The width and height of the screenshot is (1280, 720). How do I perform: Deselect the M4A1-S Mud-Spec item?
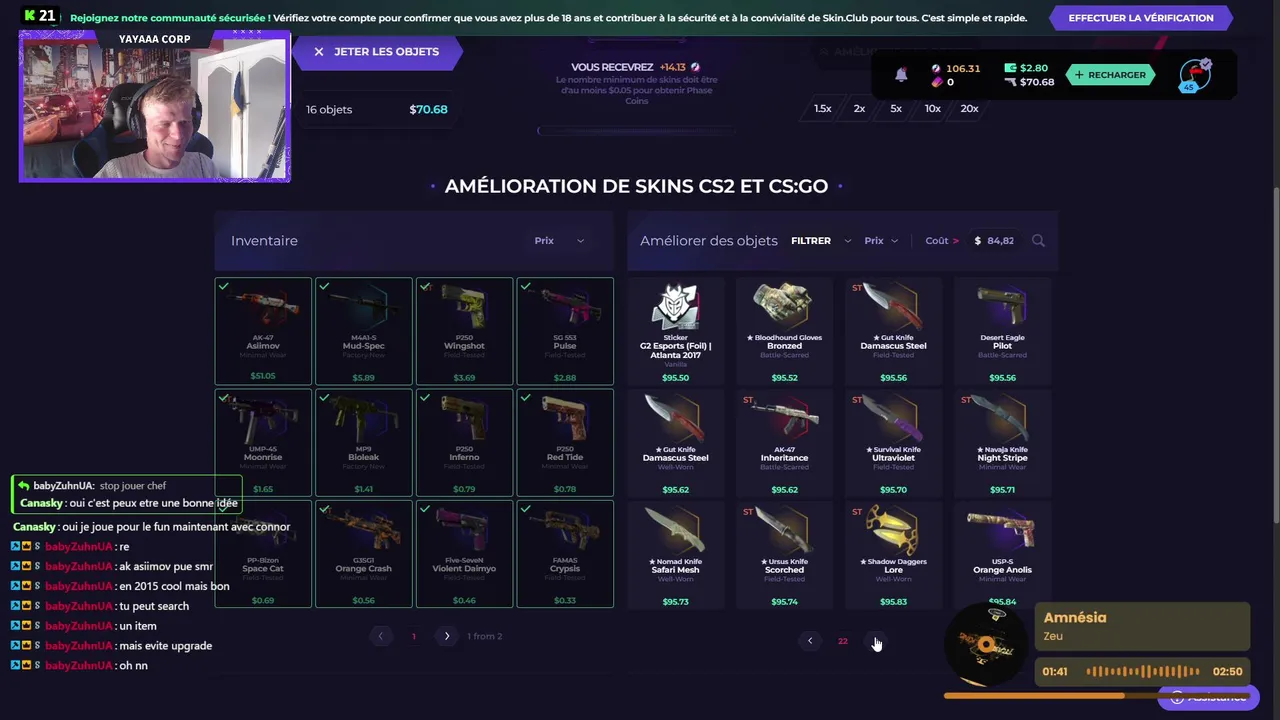pyautogui.click(x=364, y=331)
